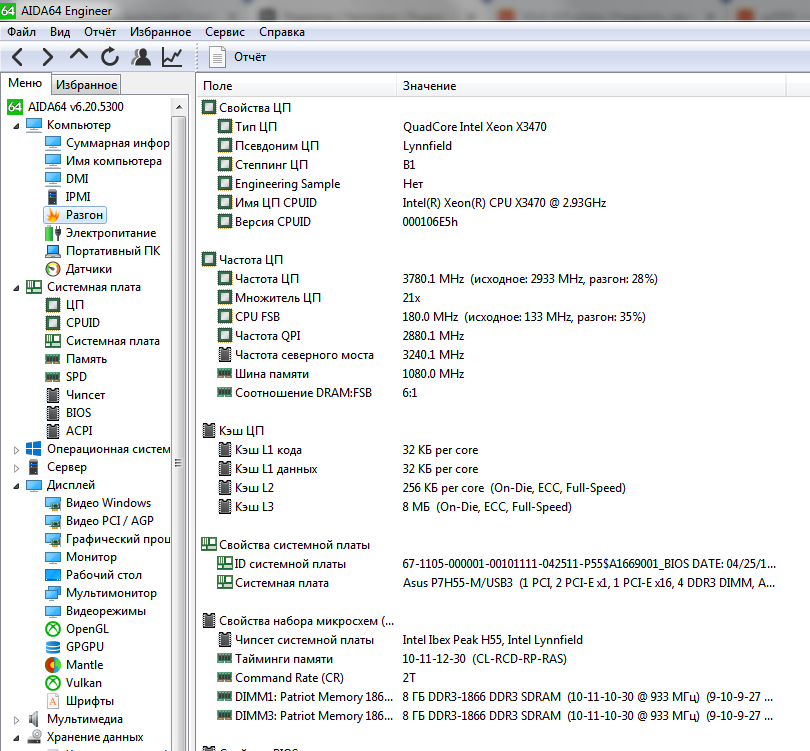Screen dimensions: 810x751
Task: Open the Избранное menu in menu bar
Action: click(x=160, y=32)
